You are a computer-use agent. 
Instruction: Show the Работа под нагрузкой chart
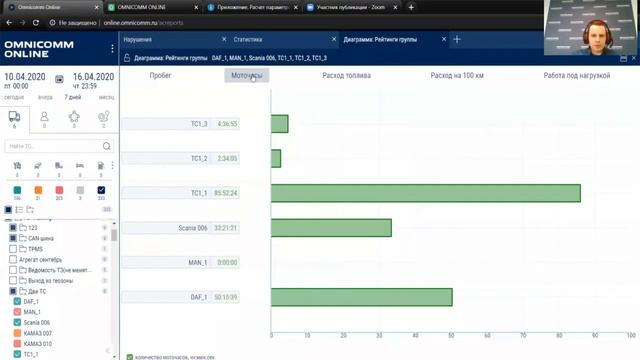(577, 76)
